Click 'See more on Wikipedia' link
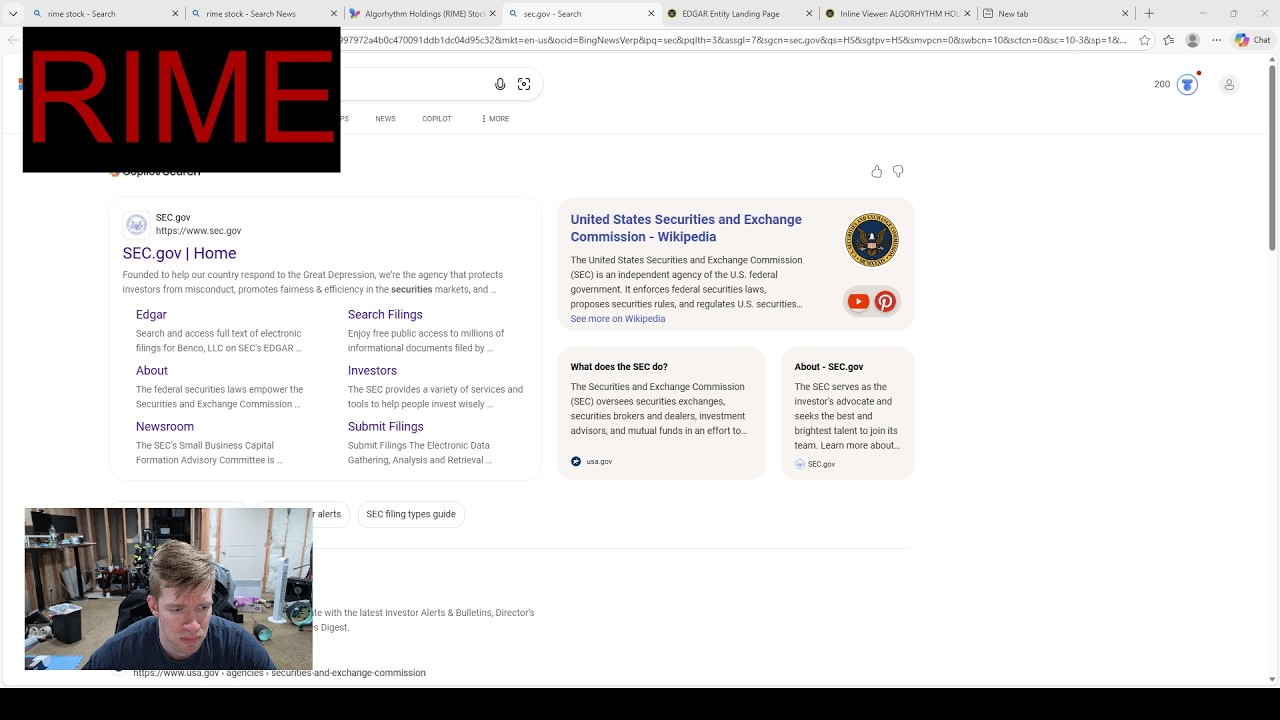Screen dimensions: 1280x720 tap(617, 319)
